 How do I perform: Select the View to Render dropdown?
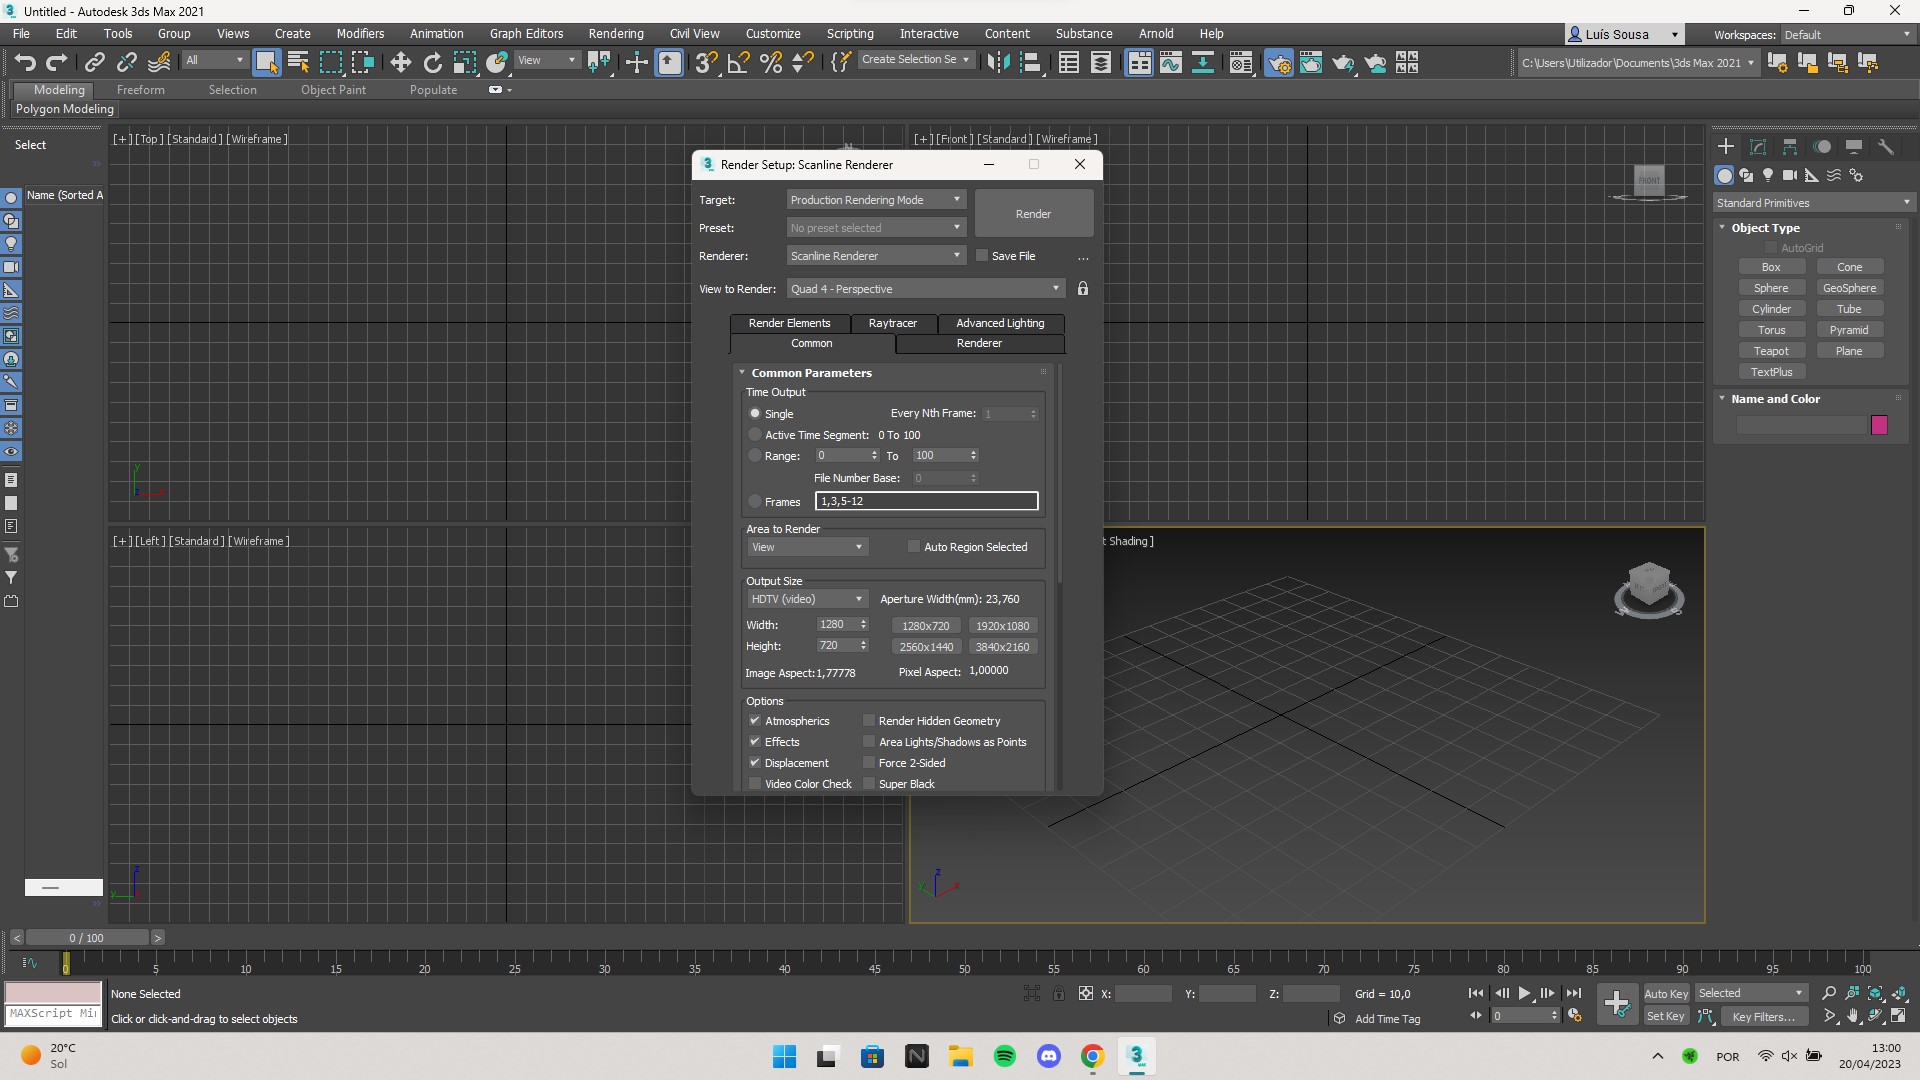click(922, 289)
